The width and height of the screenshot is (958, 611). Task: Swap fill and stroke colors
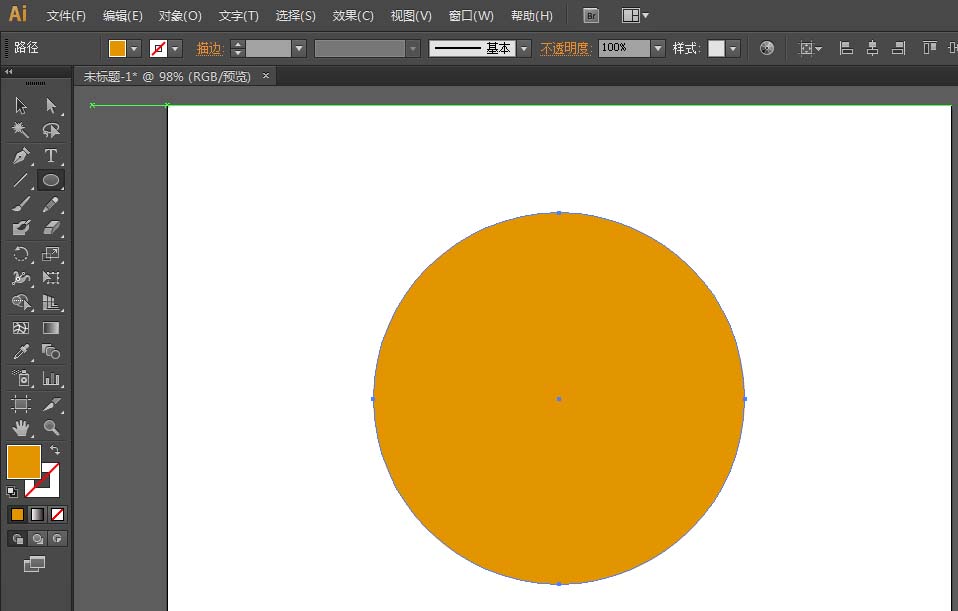(x=55, y=451)
